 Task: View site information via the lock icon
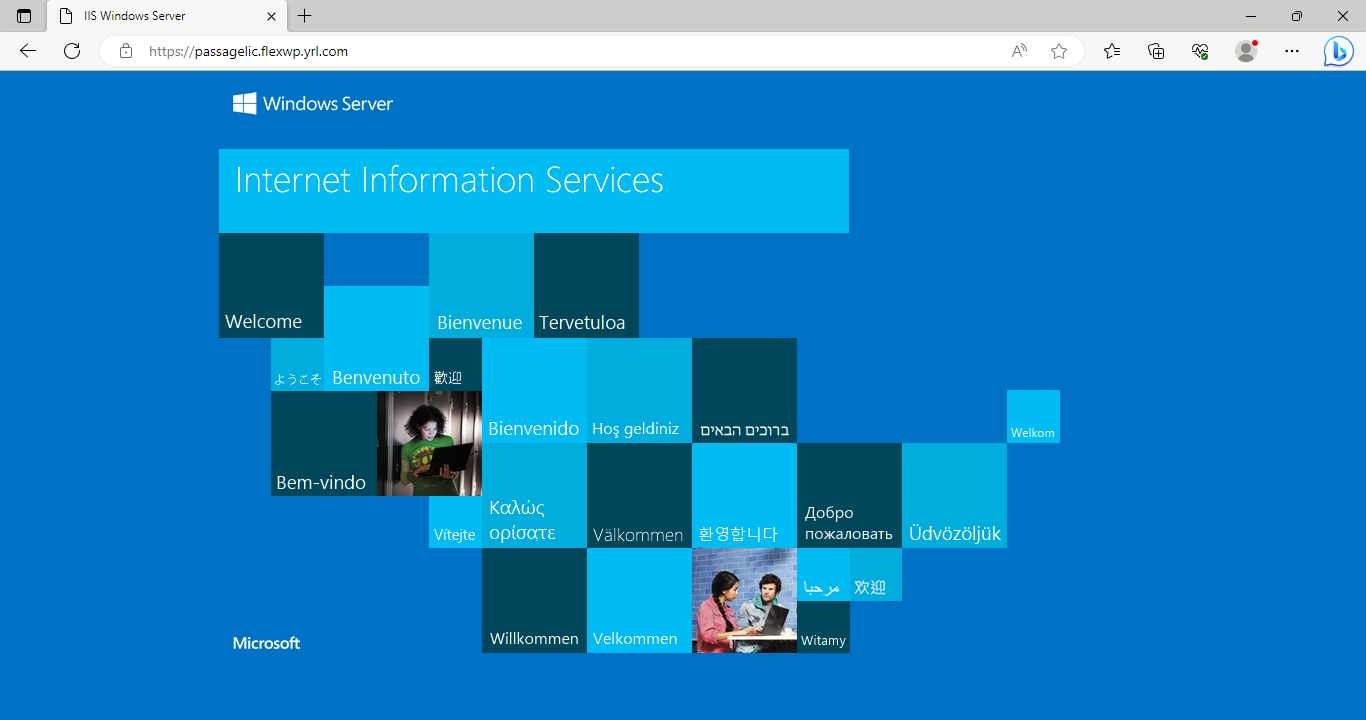(x=125, y=51)
